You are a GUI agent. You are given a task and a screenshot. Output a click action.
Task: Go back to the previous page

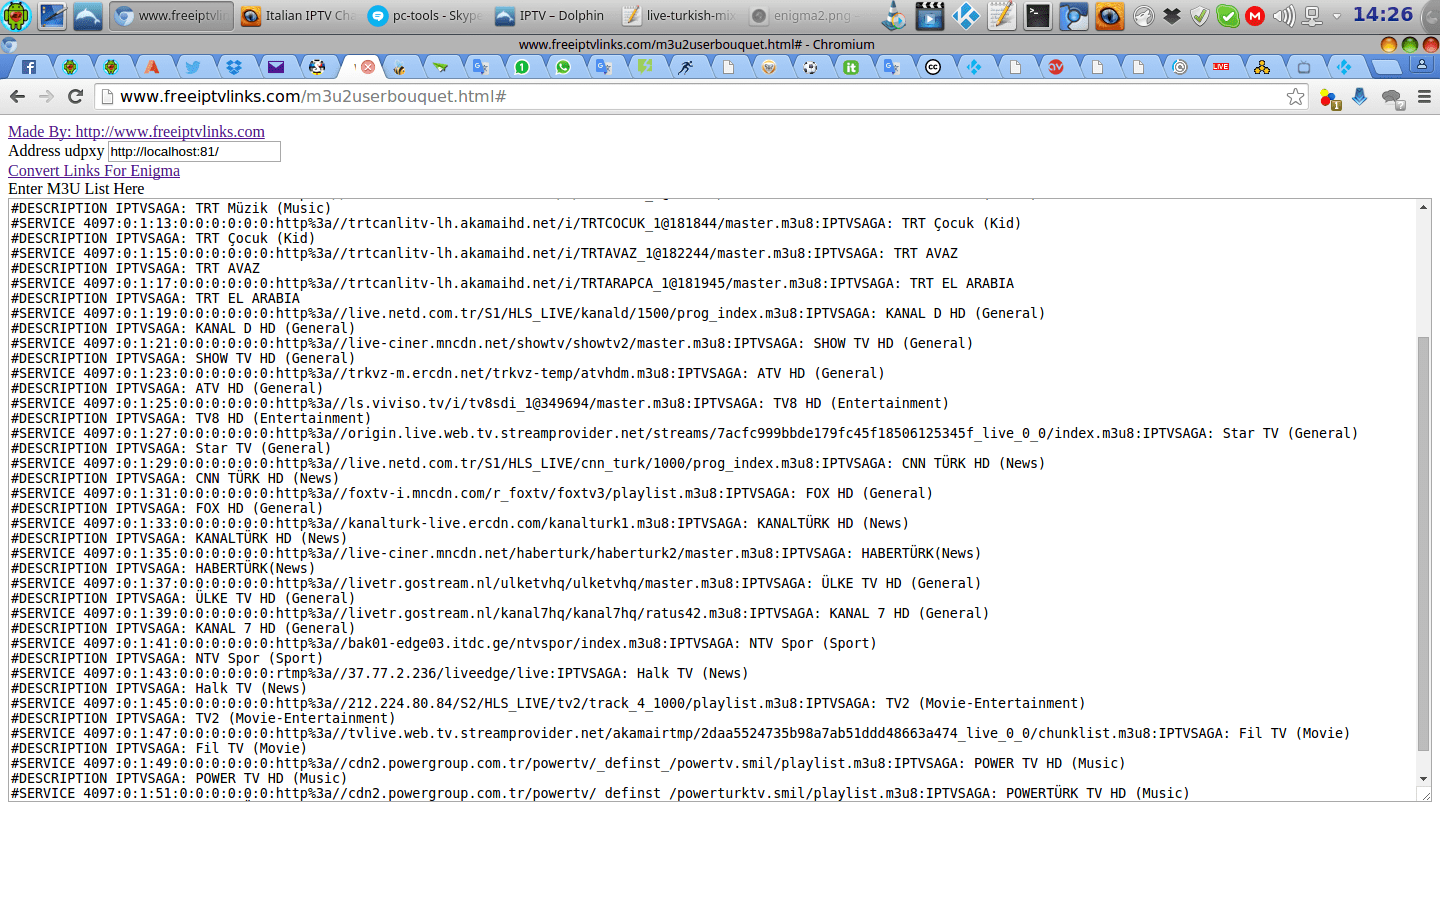pyautogui.click(x=17, y=96)
